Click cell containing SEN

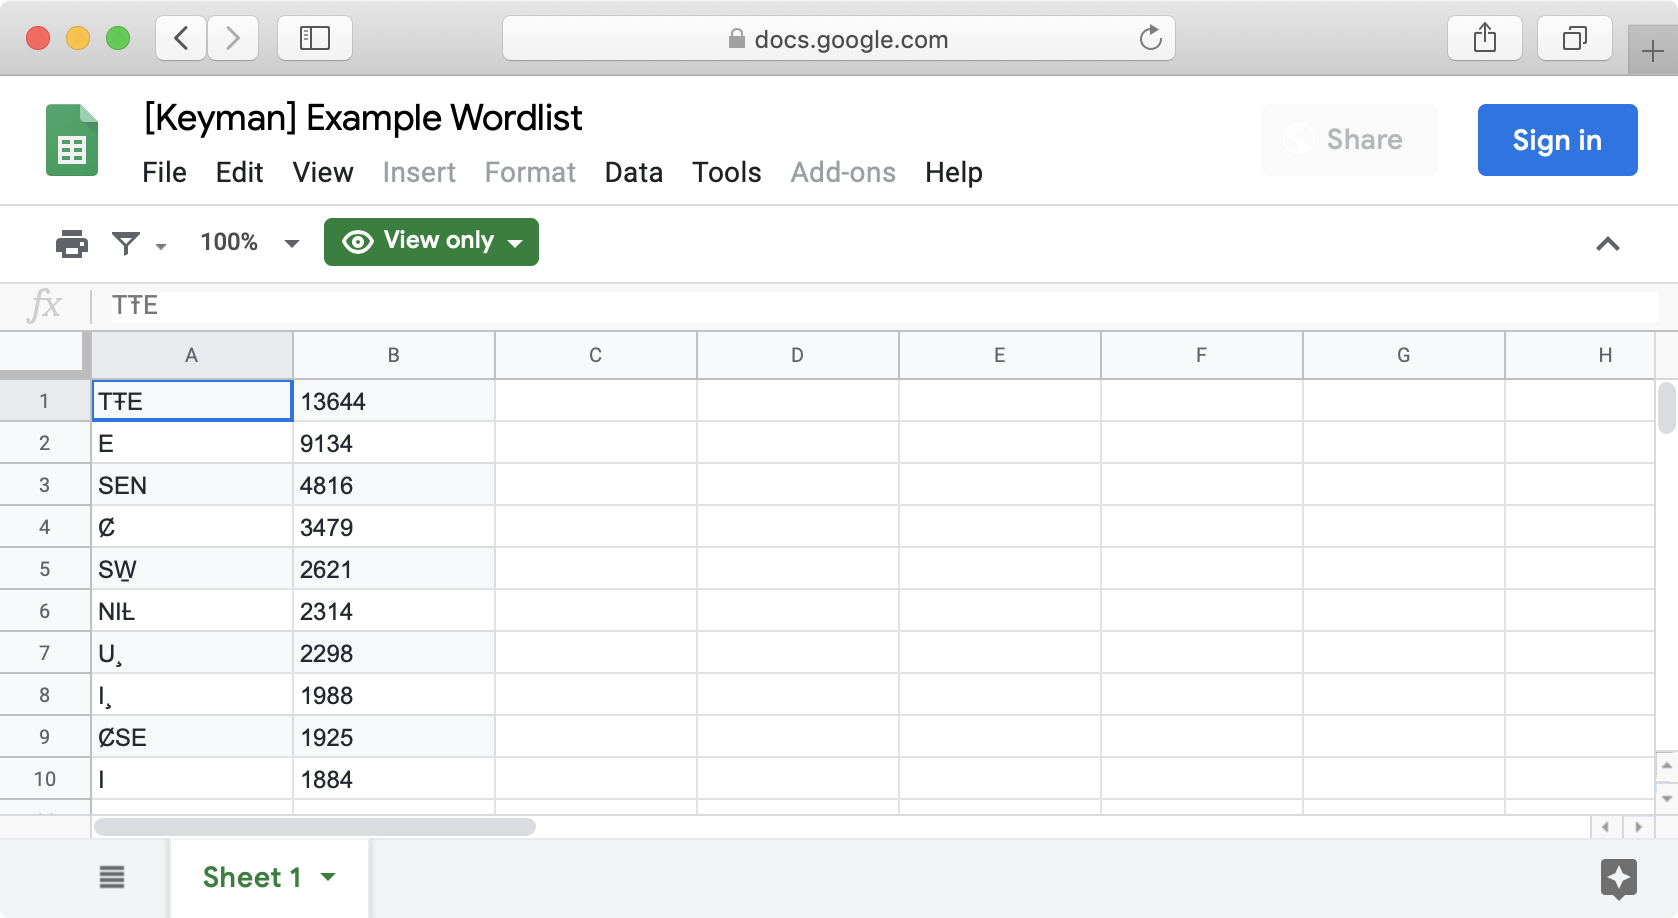pyautogui.click(x=192, y=485)
